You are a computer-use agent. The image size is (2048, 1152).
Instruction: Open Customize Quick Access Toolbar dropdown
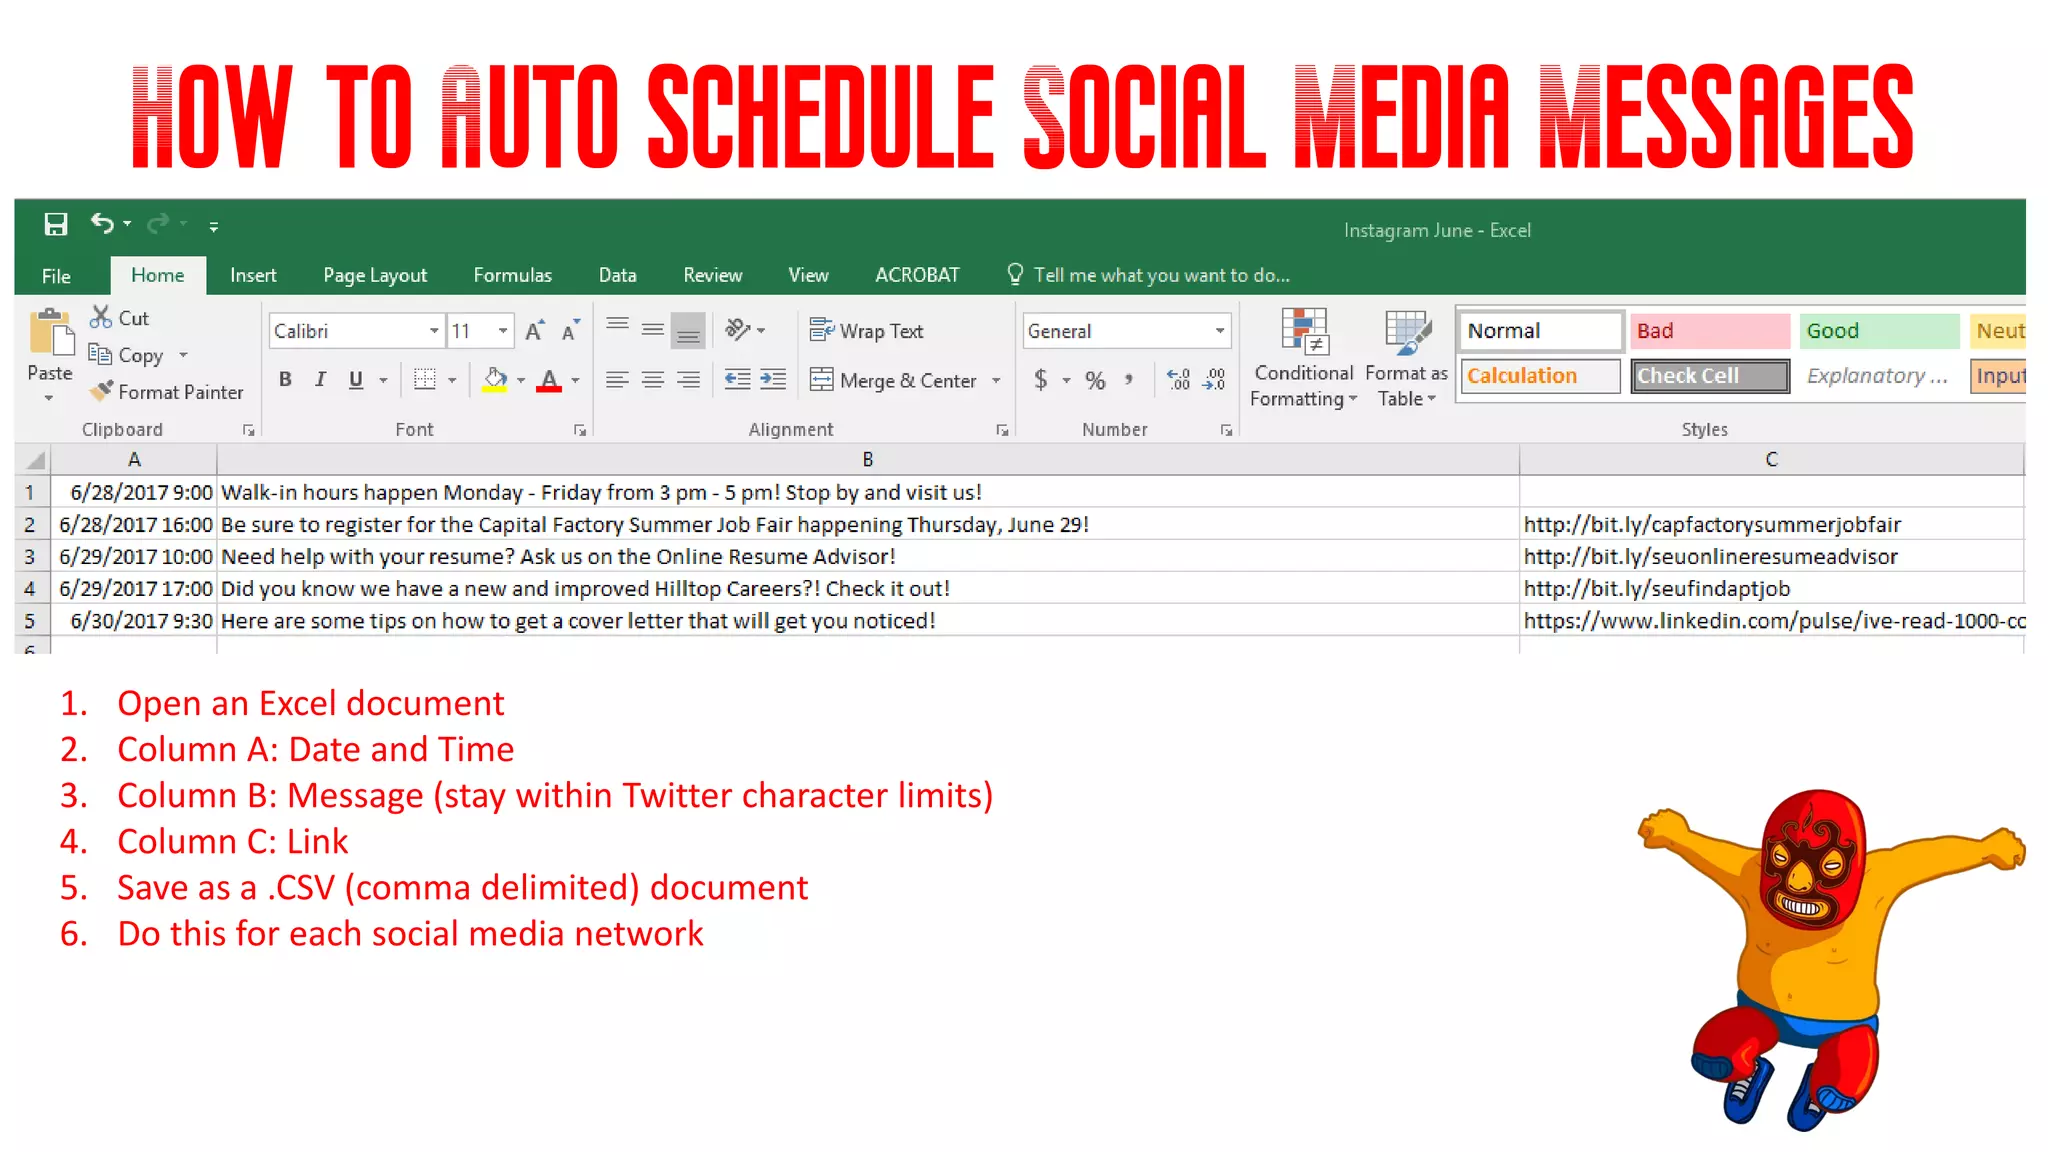click(x=213, y=226)
